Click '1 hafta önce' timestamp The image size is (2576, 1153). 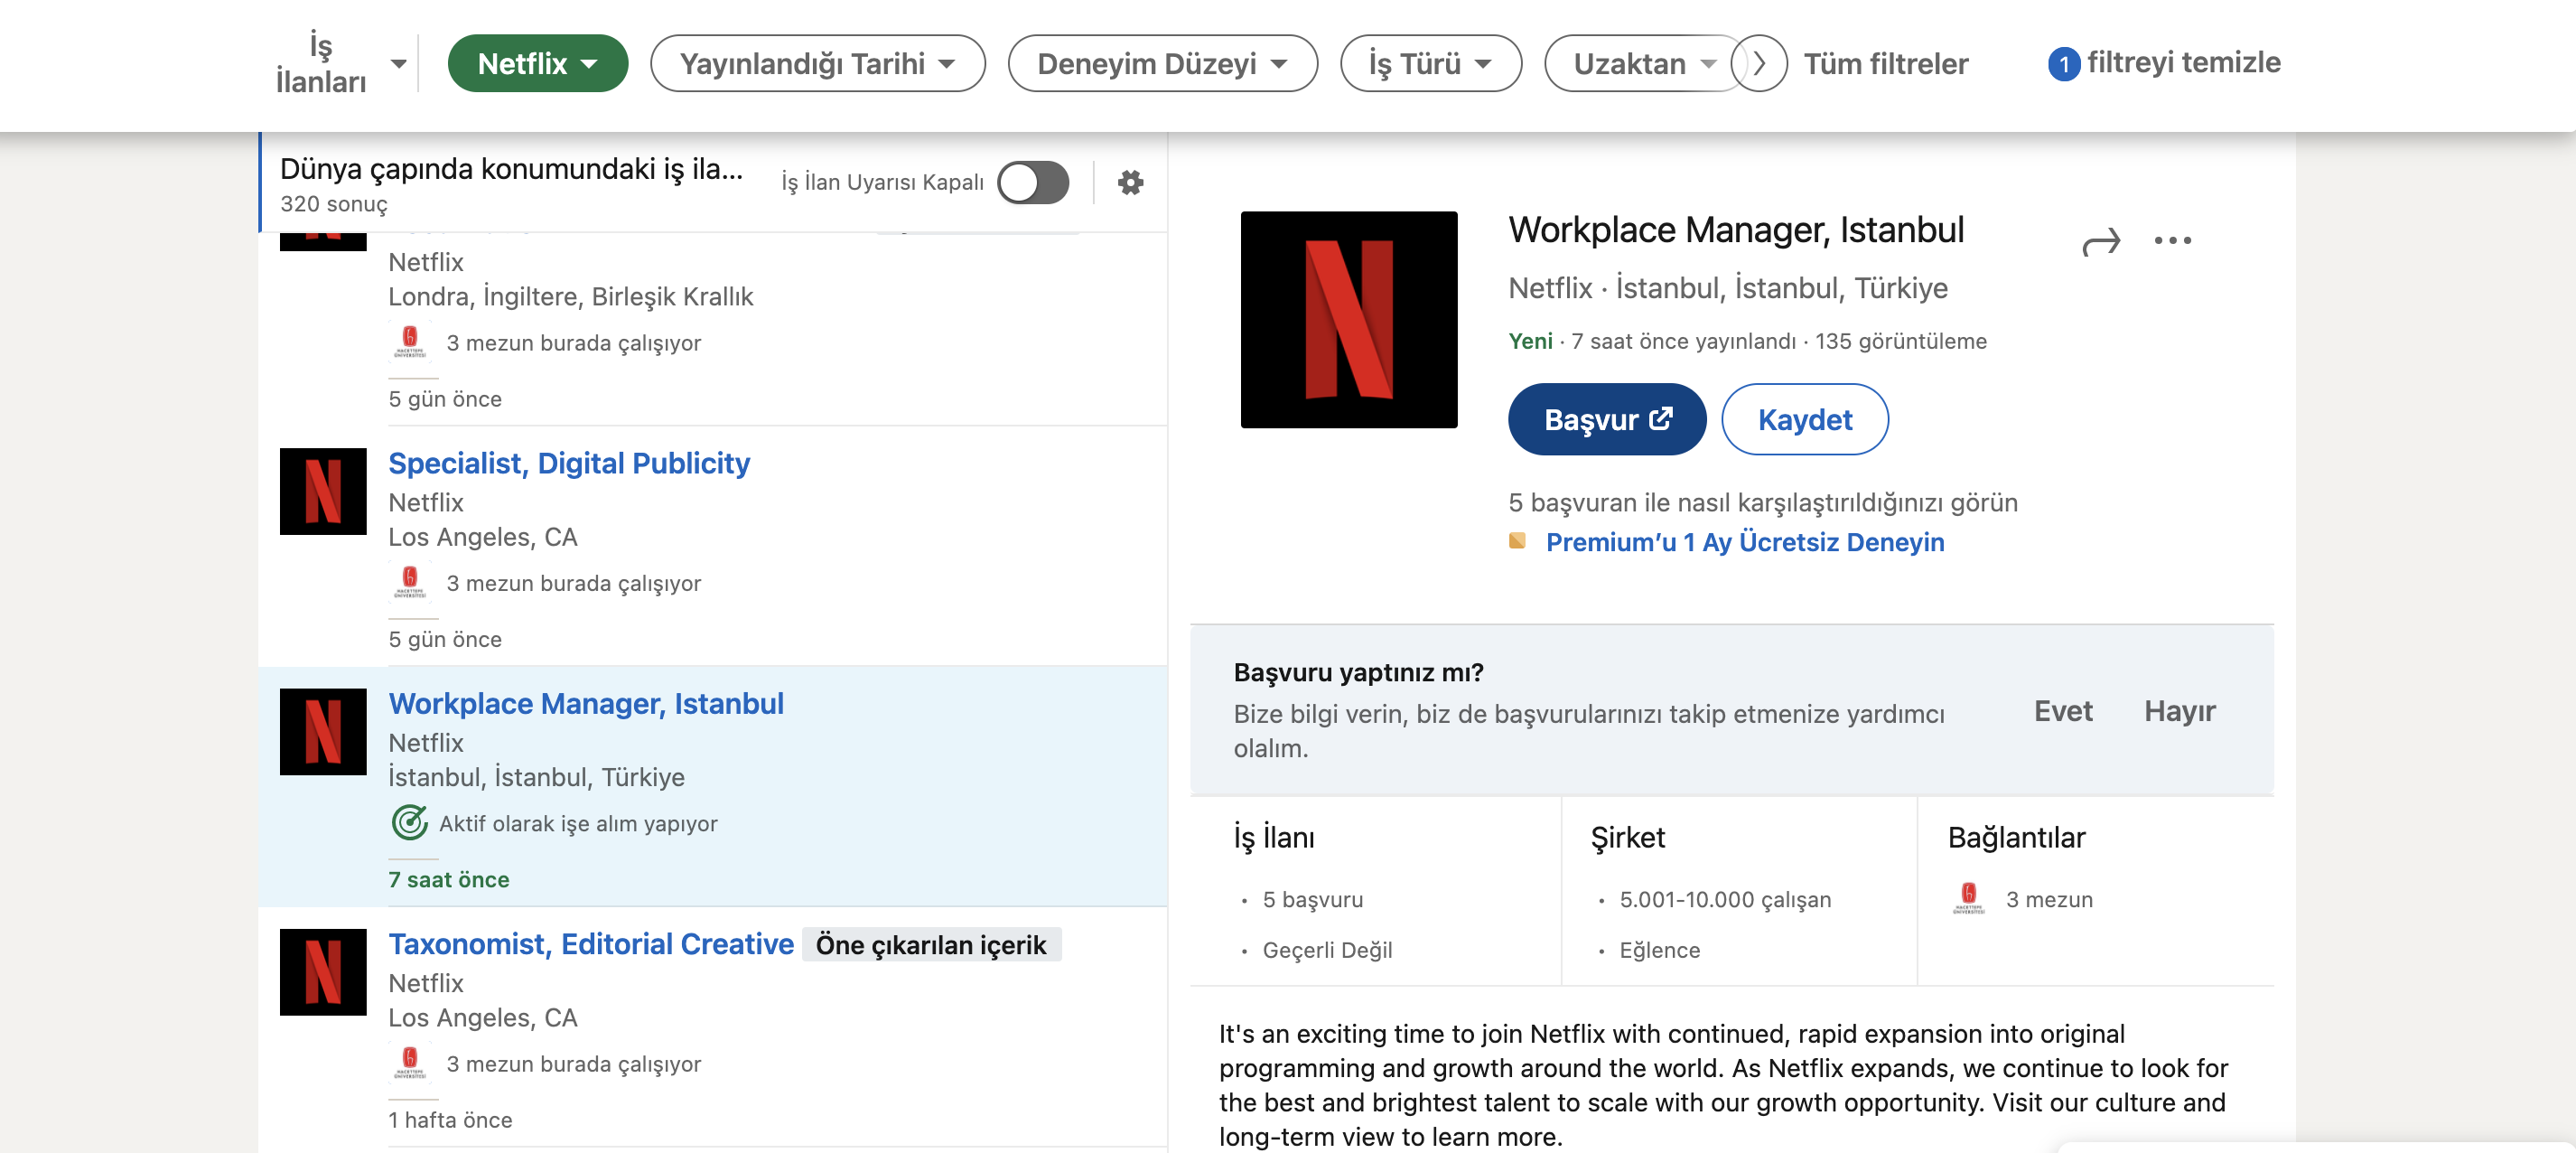click(x=449, y=1120)
